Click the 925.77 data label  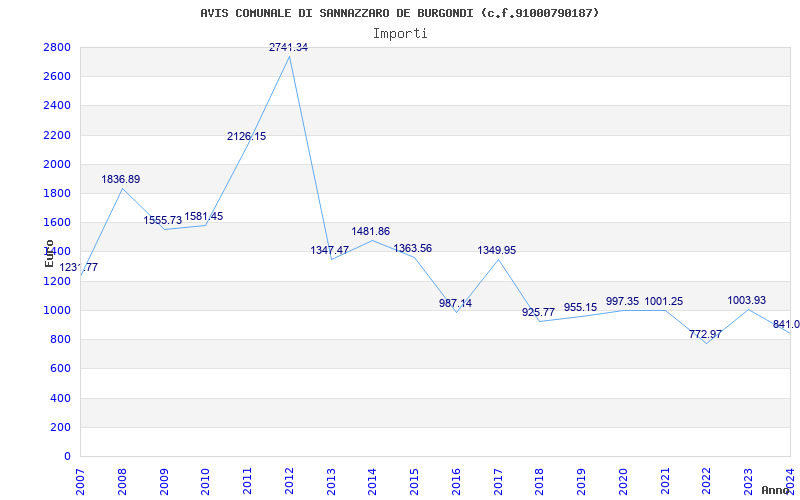pos(538,312)
